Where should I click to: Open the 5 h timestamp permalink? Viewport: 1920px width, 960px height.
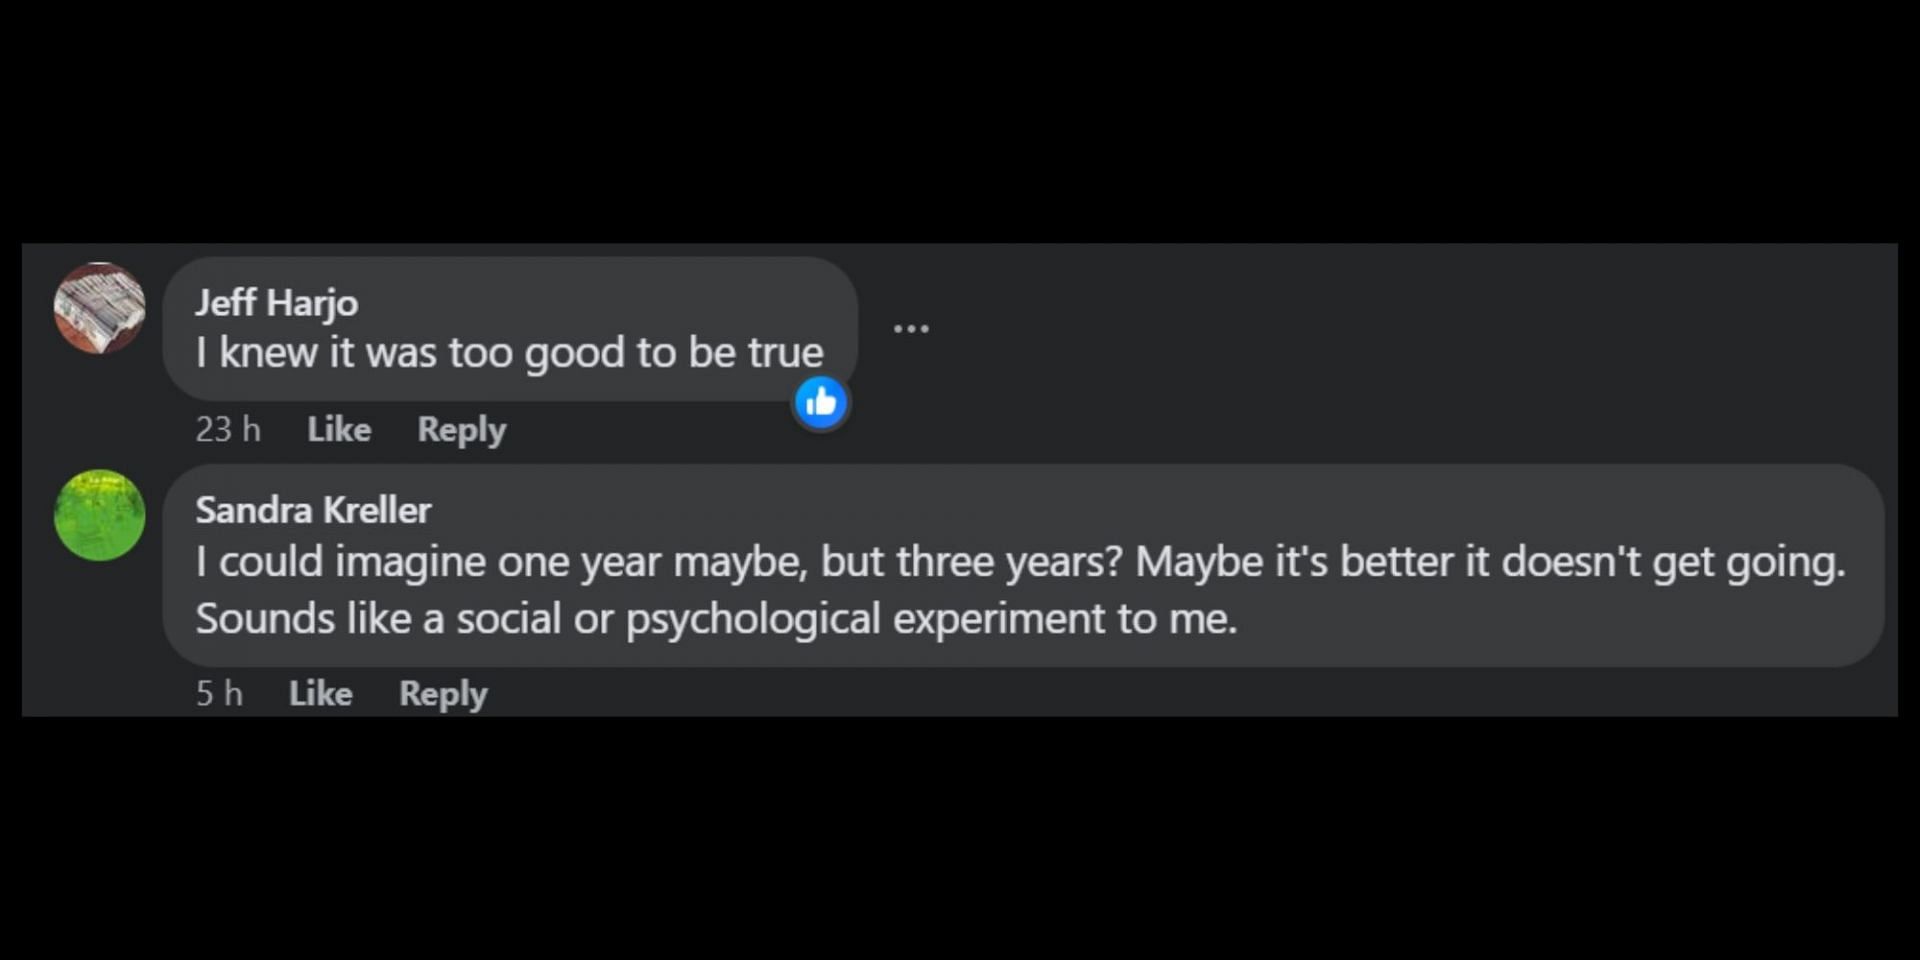(219, 693)
